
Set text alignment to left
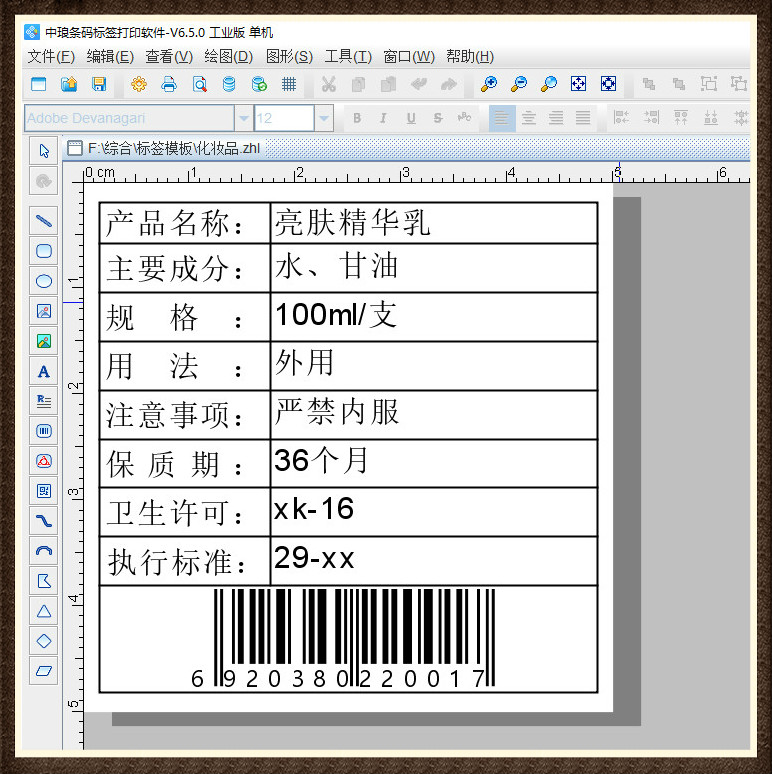pyautogui.click(x=502, y=118)
